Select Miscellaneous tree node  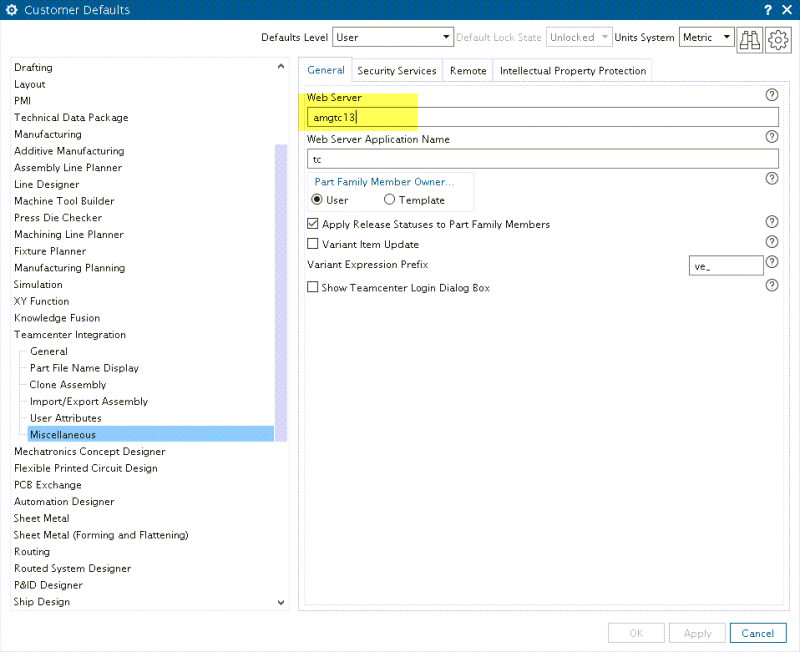tap(151, 435)
